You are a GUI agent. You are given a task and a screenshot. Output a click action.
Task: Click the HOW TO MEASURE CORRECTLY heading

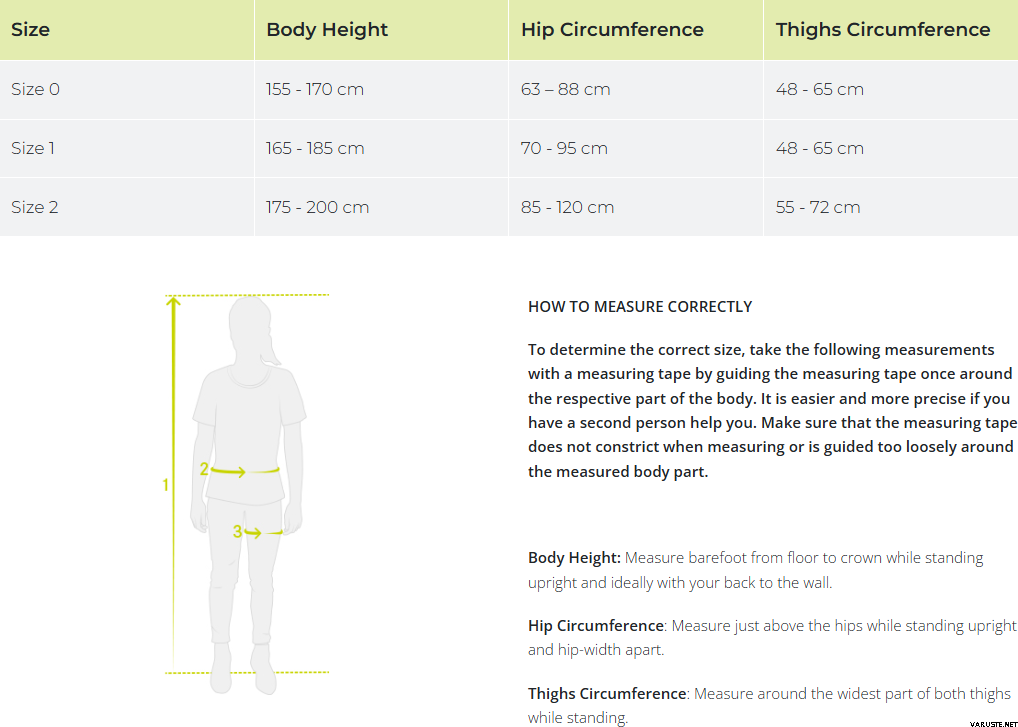click(640, 306)
